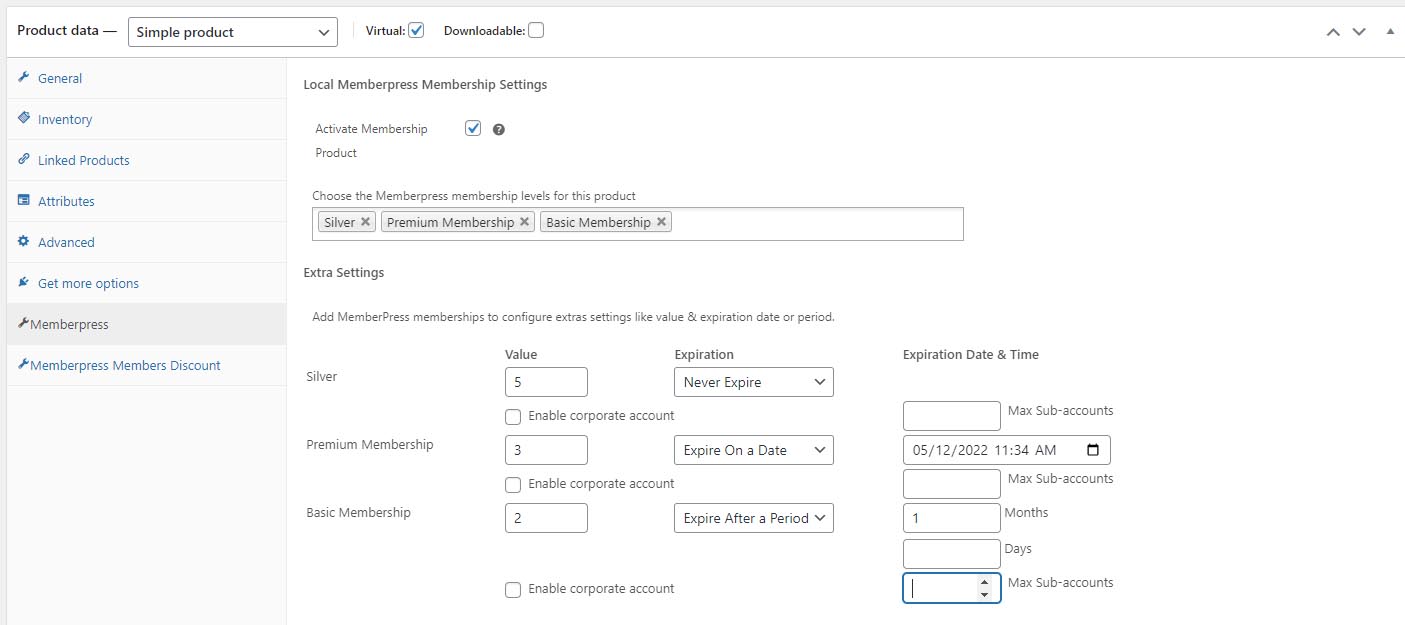Toggle the Downloadable checkbox
This screenshot has width=1405, height=625.
tap(536, 30)
